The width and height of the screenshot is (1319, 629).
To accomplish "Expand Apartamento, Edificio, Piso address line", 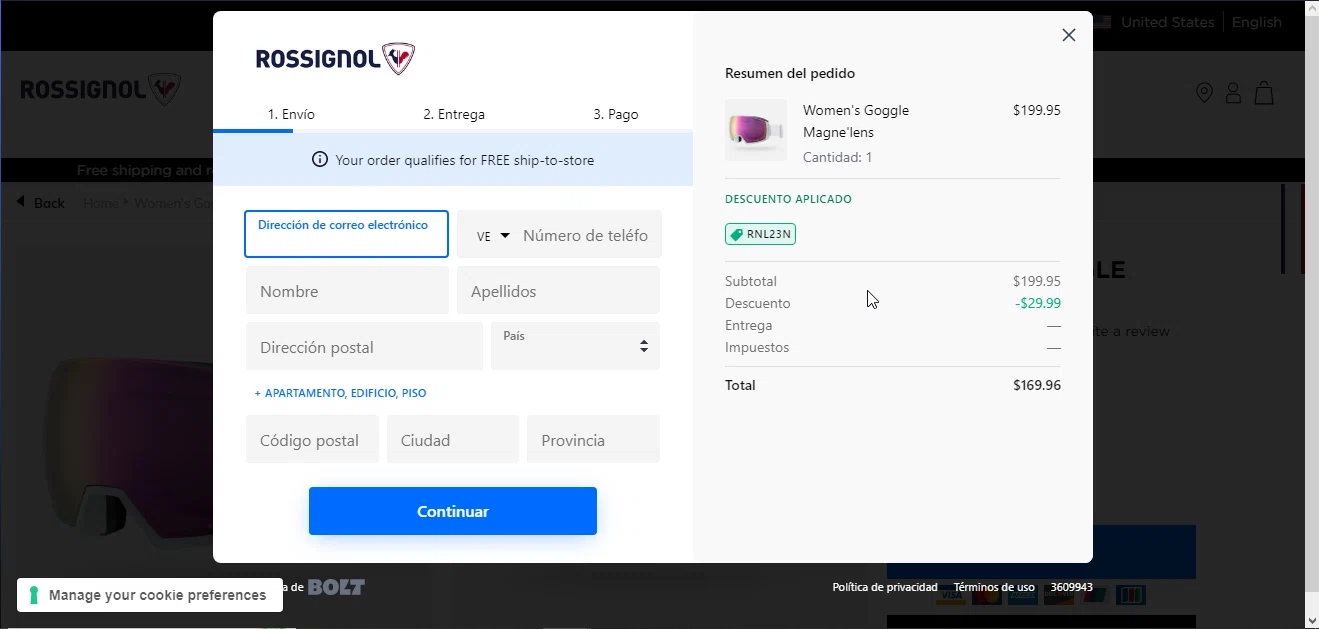I will (x=340, y=393).
